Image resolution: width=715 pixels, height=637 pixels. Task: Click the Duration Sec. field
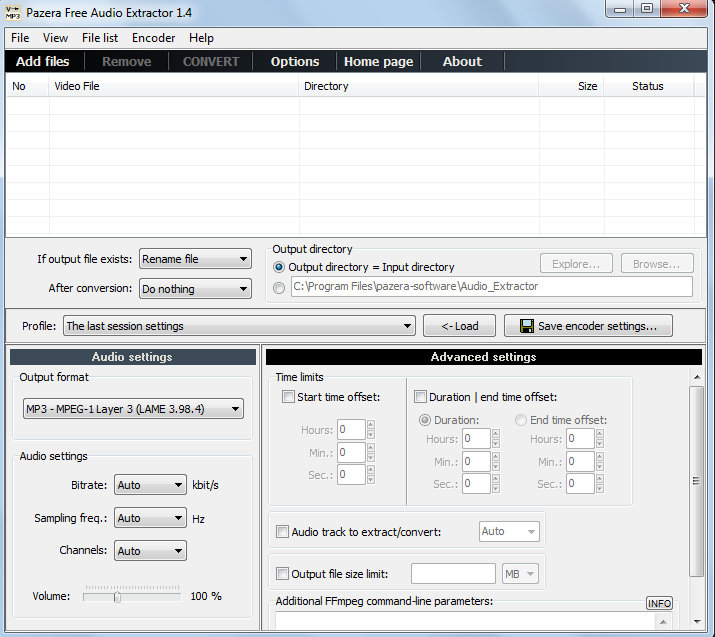click(x=476, y=483)
